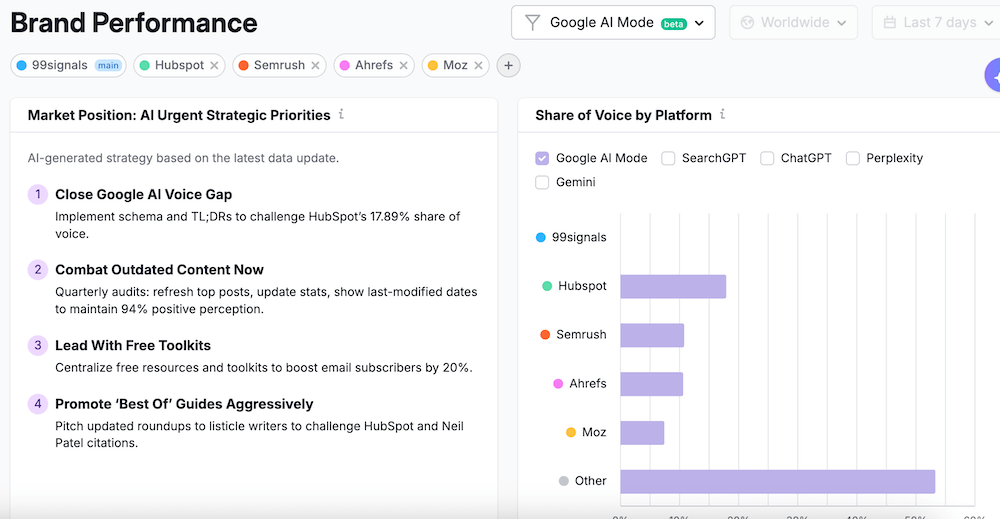The image size is (1000, 519).
Task: Click the Moz bar in chart
Action: pyautogui.click(x=642, y=433)
